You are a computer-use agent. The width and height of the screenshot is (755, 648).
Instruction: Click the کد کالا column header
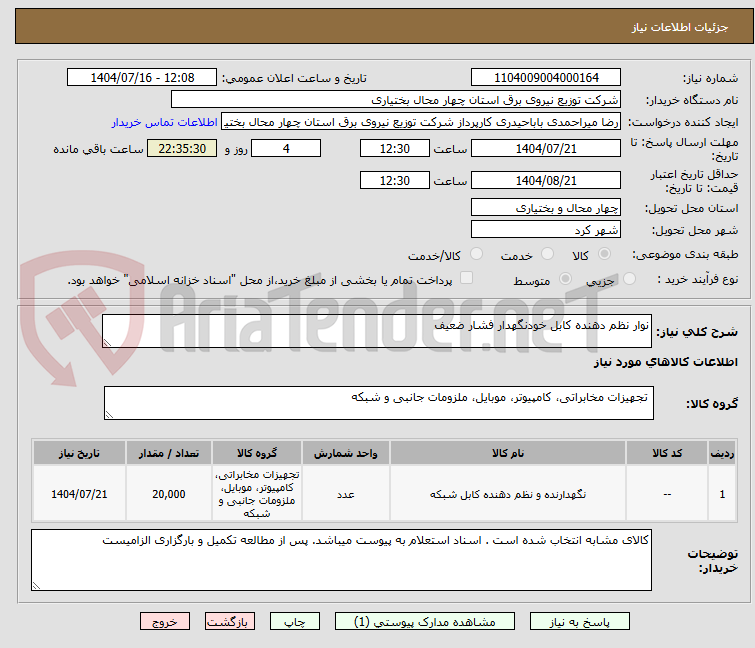coord(667,453)
